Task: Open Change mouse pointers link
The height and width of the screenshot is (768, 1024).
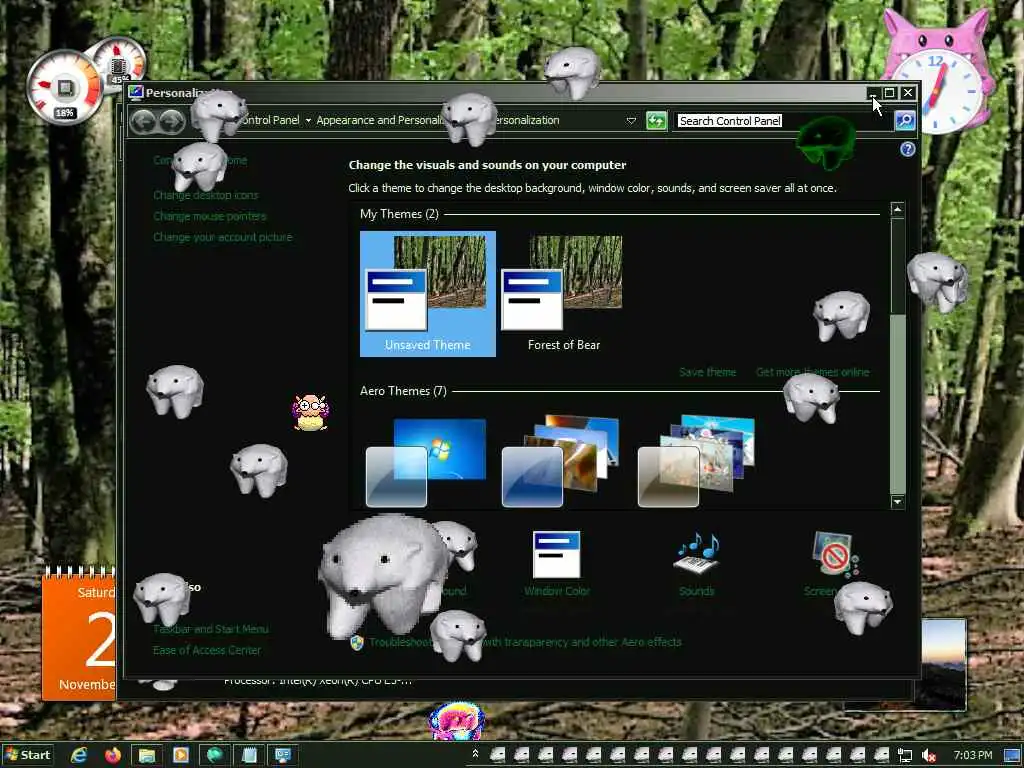Action: [x=210, y=216]
